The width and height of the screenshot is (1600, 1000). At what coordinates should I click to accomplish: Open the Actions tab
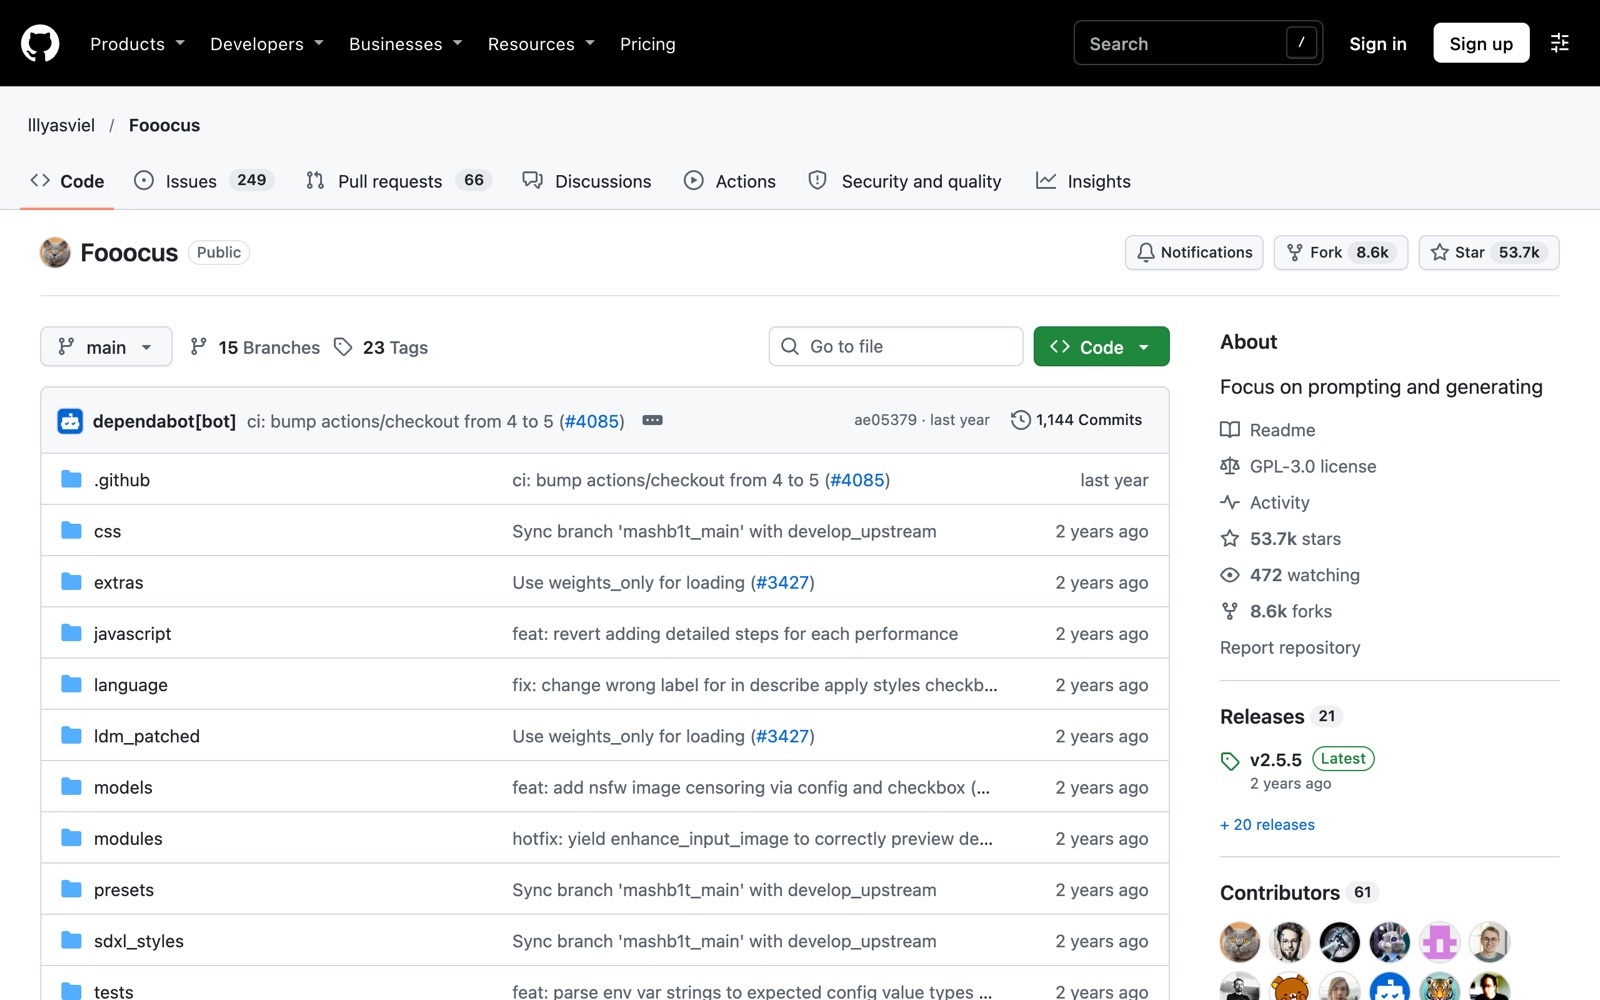(730, 181)
